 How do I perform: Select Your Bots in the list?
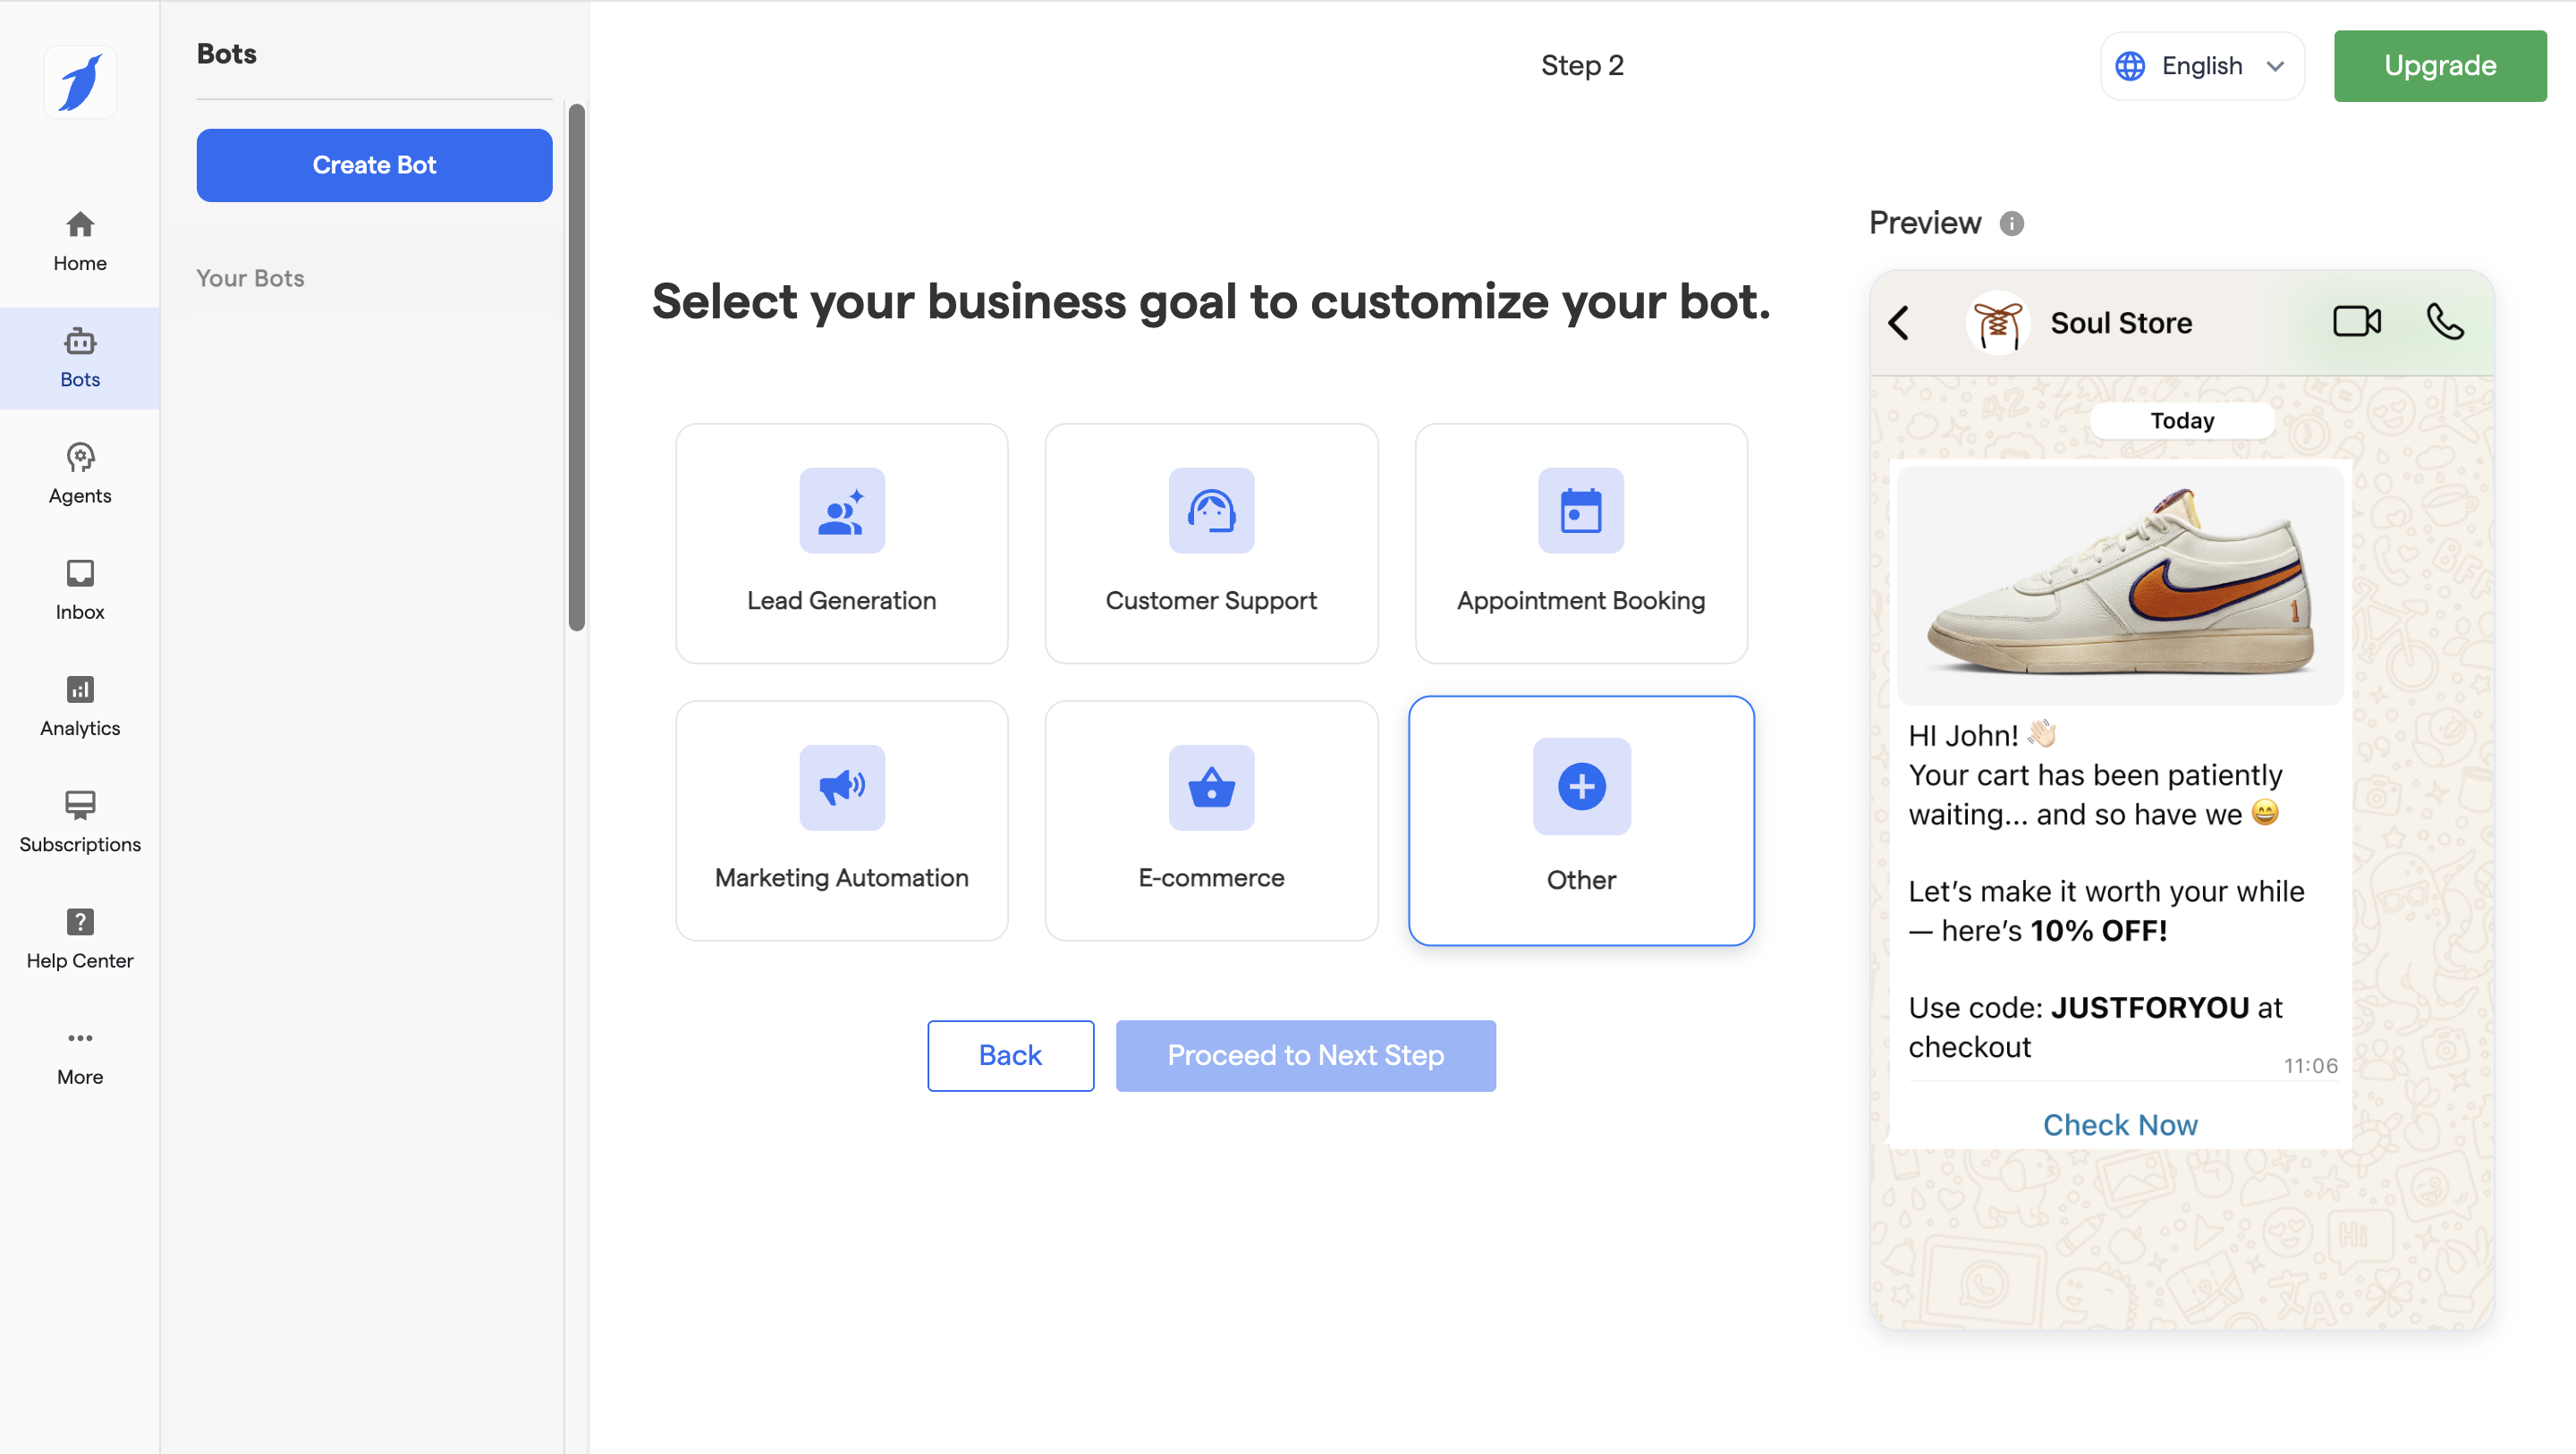point(250,278)
